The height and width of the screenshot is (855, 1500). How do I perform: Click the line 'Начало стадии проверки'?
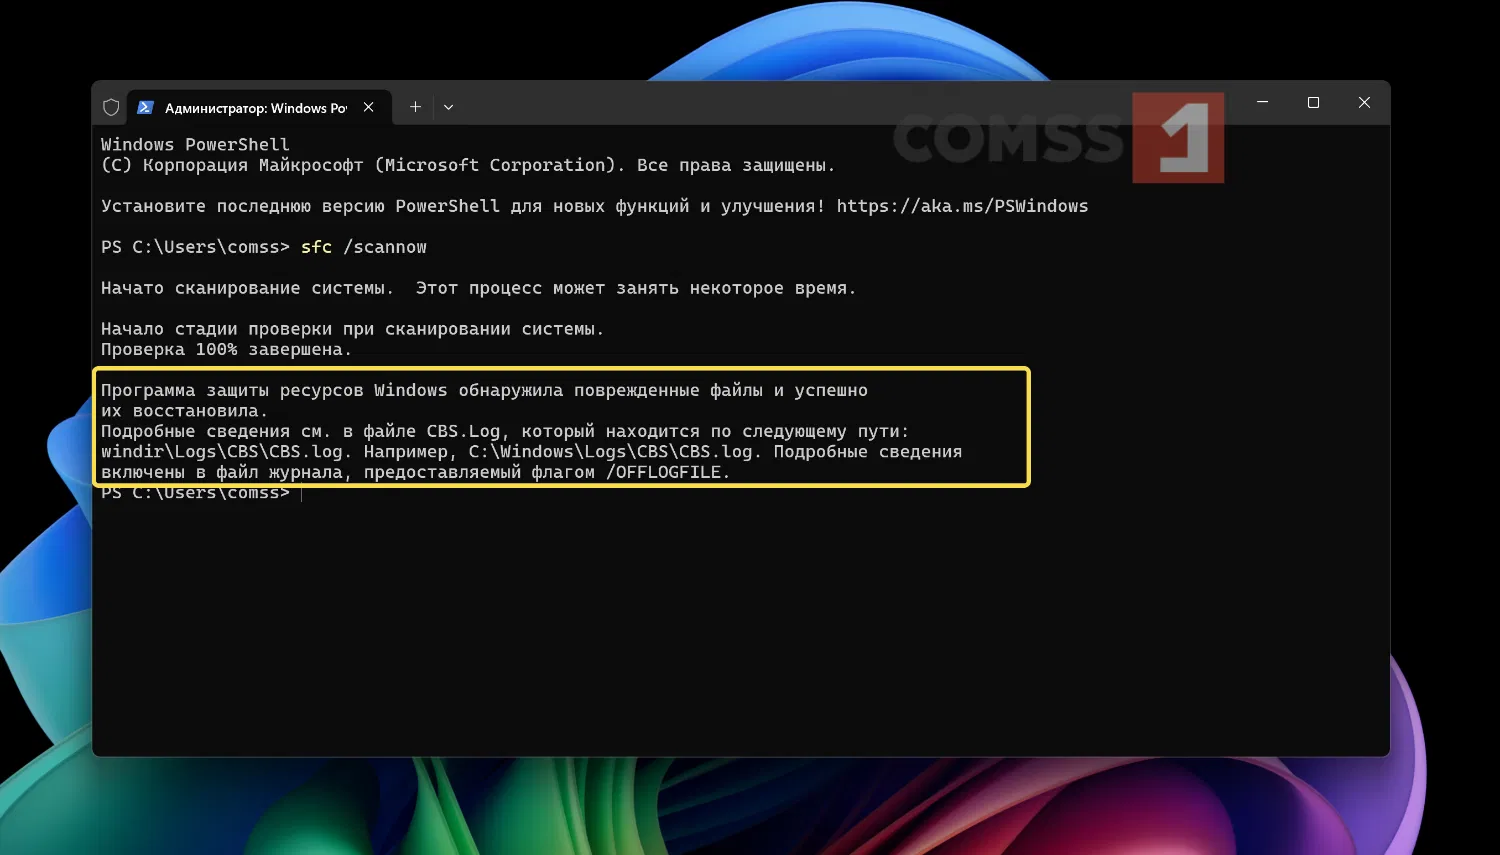pos(353,329)
